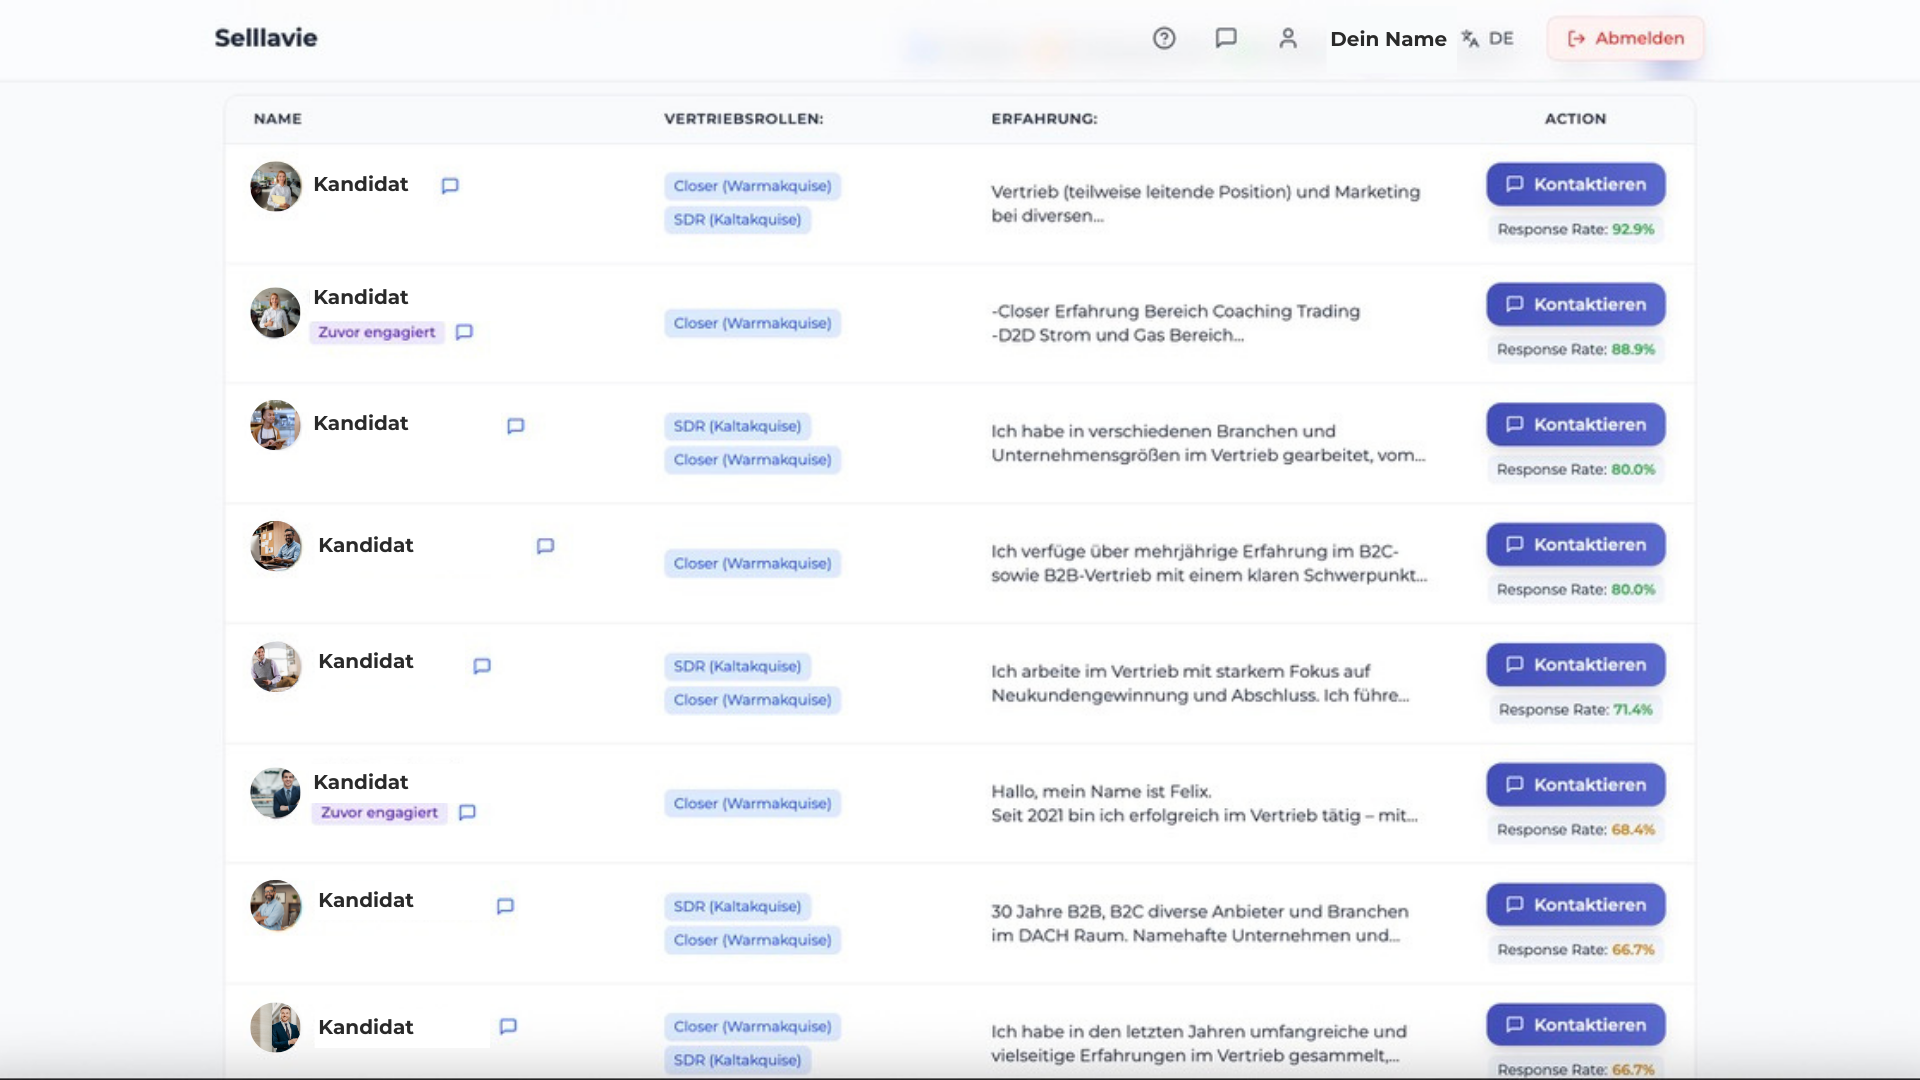Image resolution: width=1920 pixels, height=1080 pixels.
Task: Open the first candidate's avatar thumbnail
Action: (x=276, y=186)
